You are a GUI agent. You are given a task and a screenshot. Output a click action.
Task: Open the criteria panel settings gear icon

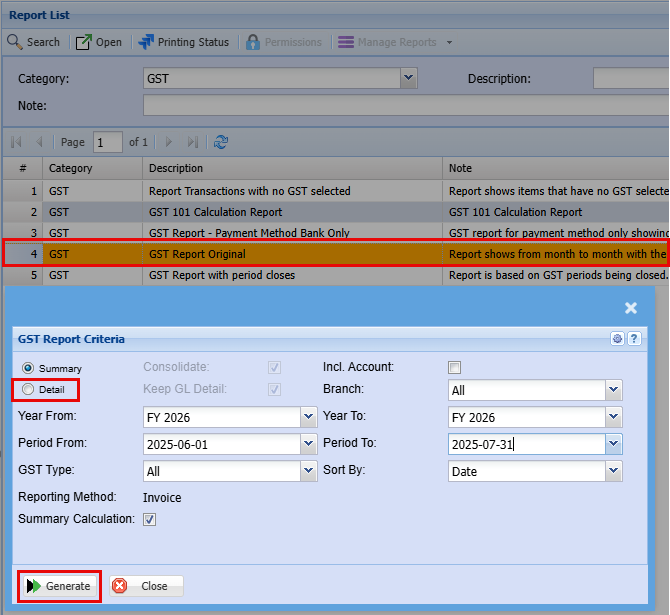(x=618, y=339)
